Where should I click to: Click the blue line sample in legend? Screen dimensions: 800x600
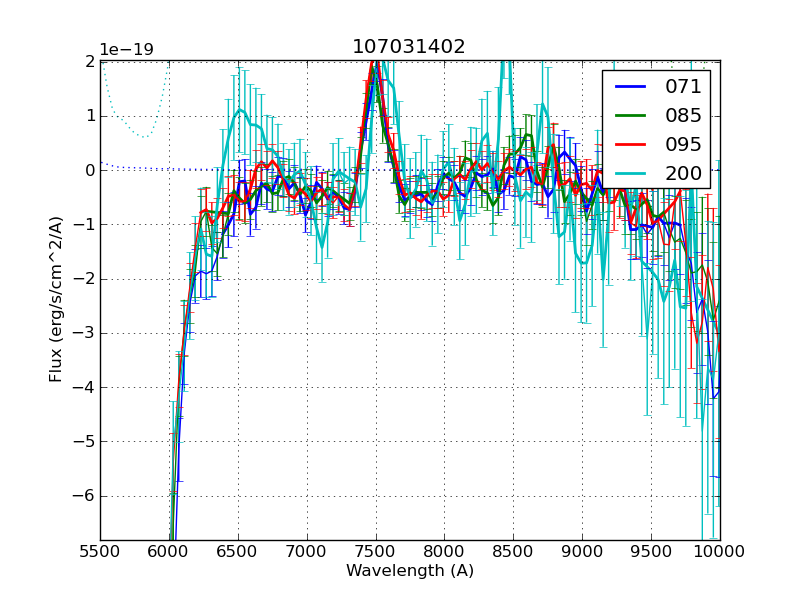click(x=630, y=87)
